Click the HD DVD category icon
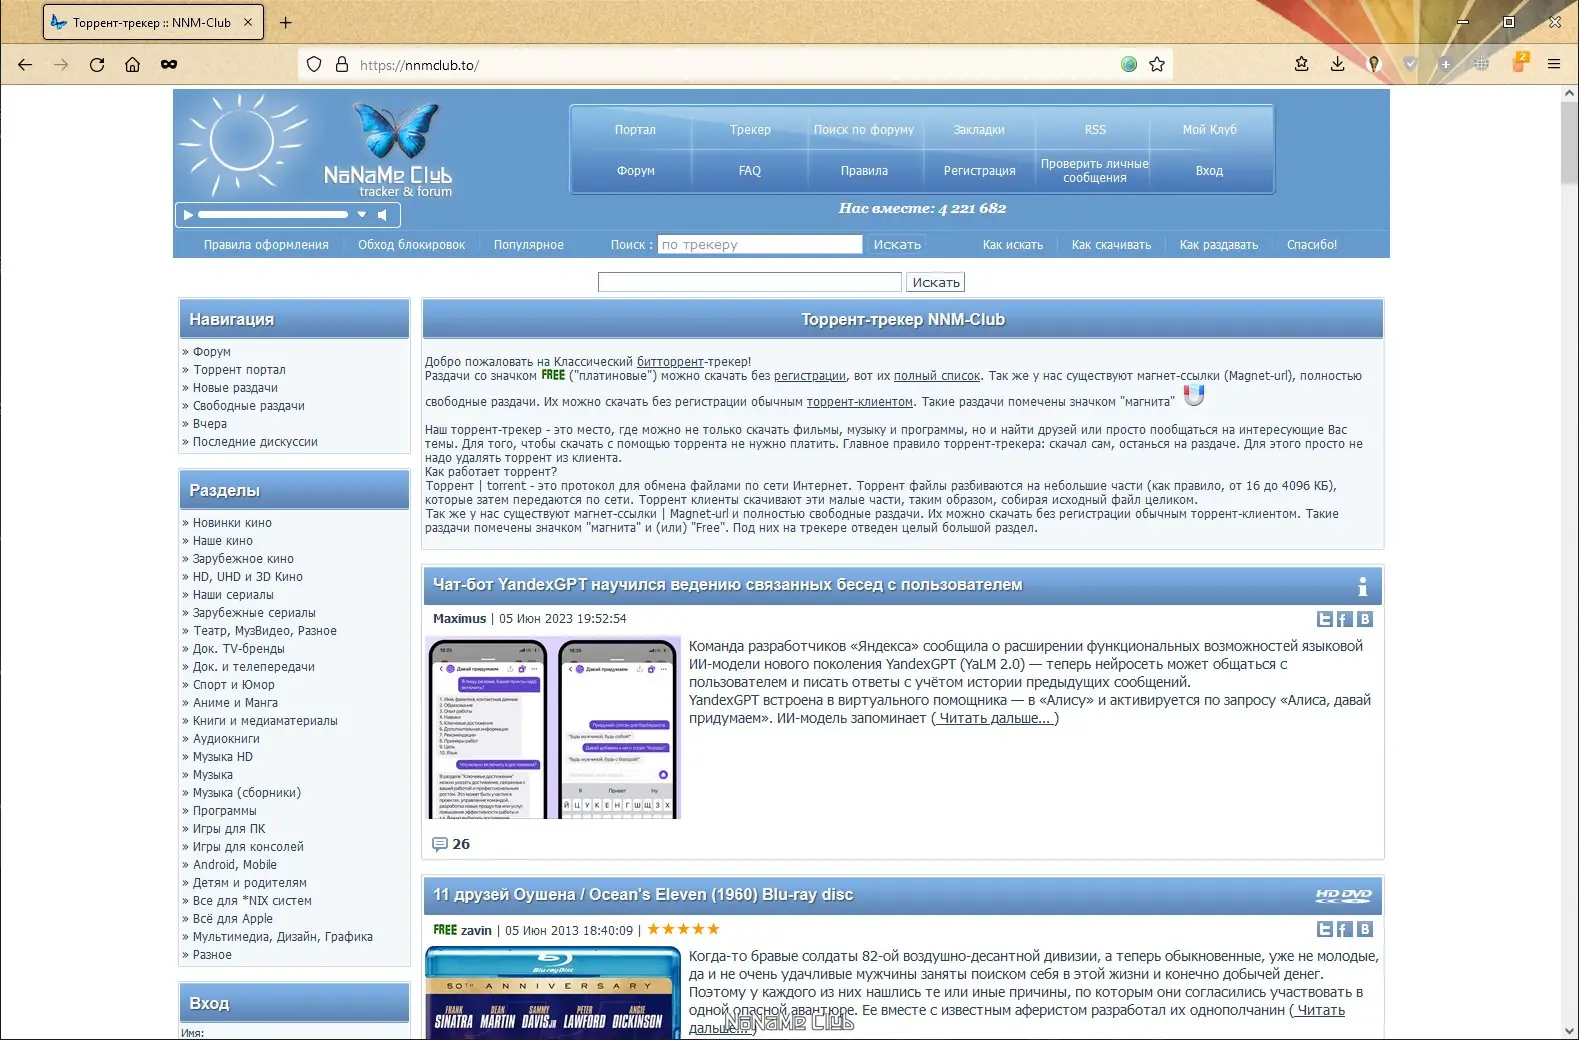The height and width of the screenshot is (1040, 1579). tap(1344, 896)
